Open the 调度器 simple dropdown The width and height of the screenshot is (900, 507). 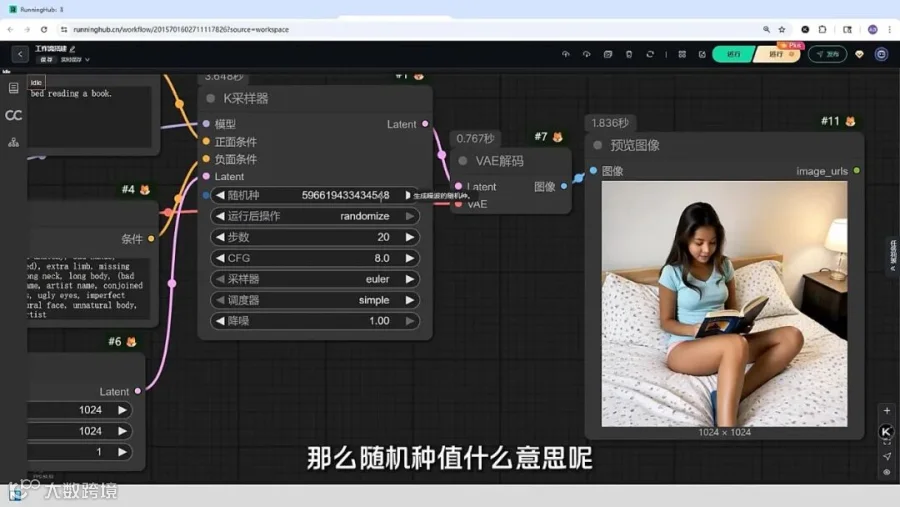click(x=315, y=300)
